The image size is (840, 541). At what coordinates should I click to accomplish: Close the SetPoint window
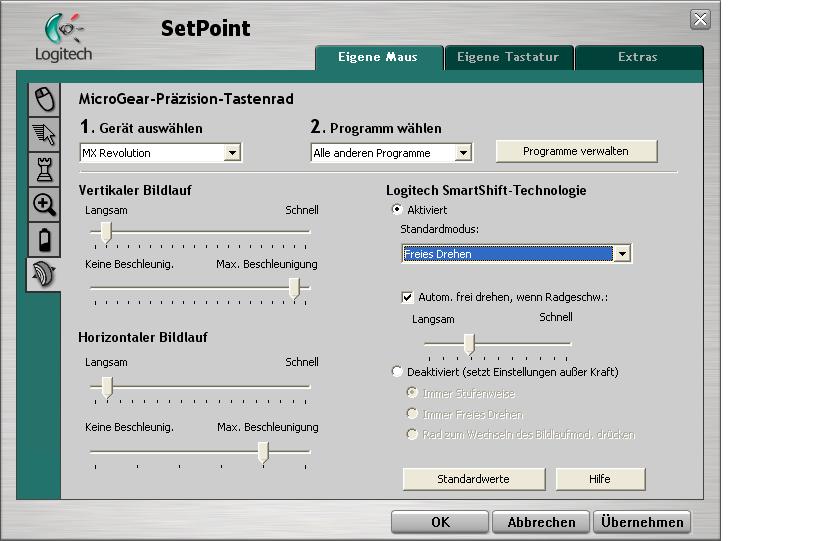coord(700,20)
